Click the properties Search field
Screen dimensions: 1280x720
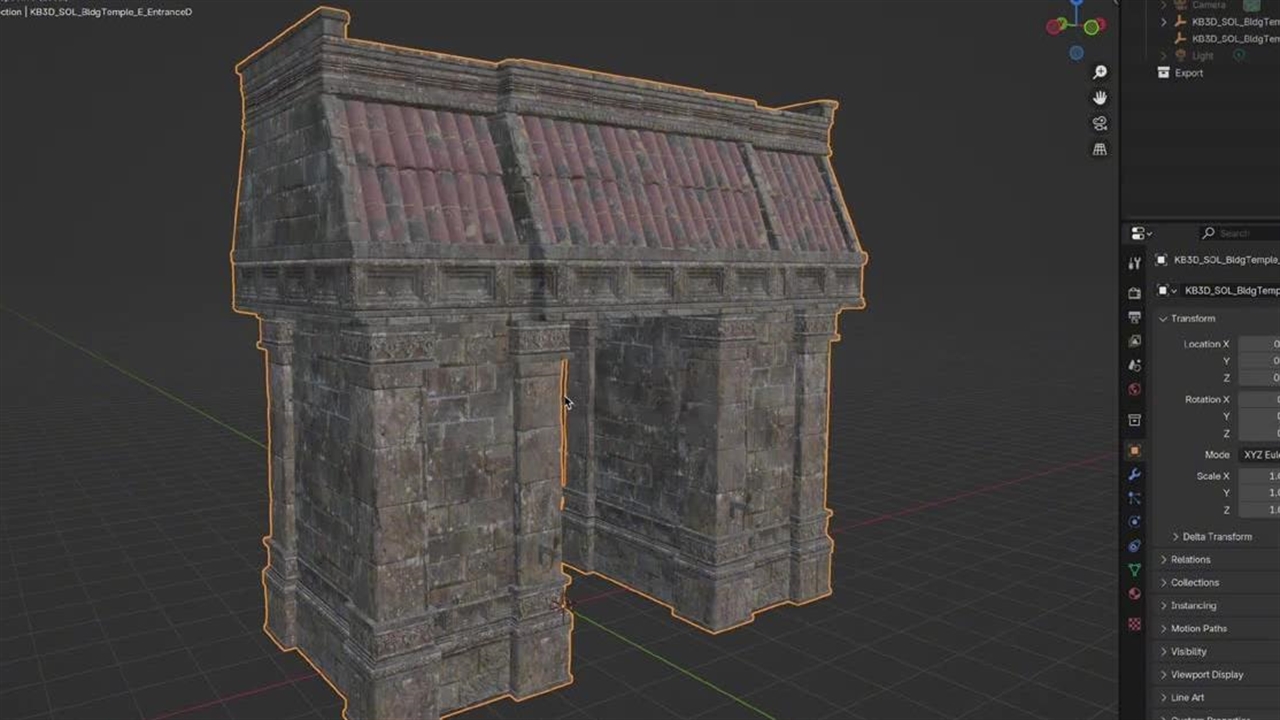click(x=1240, y=233)
